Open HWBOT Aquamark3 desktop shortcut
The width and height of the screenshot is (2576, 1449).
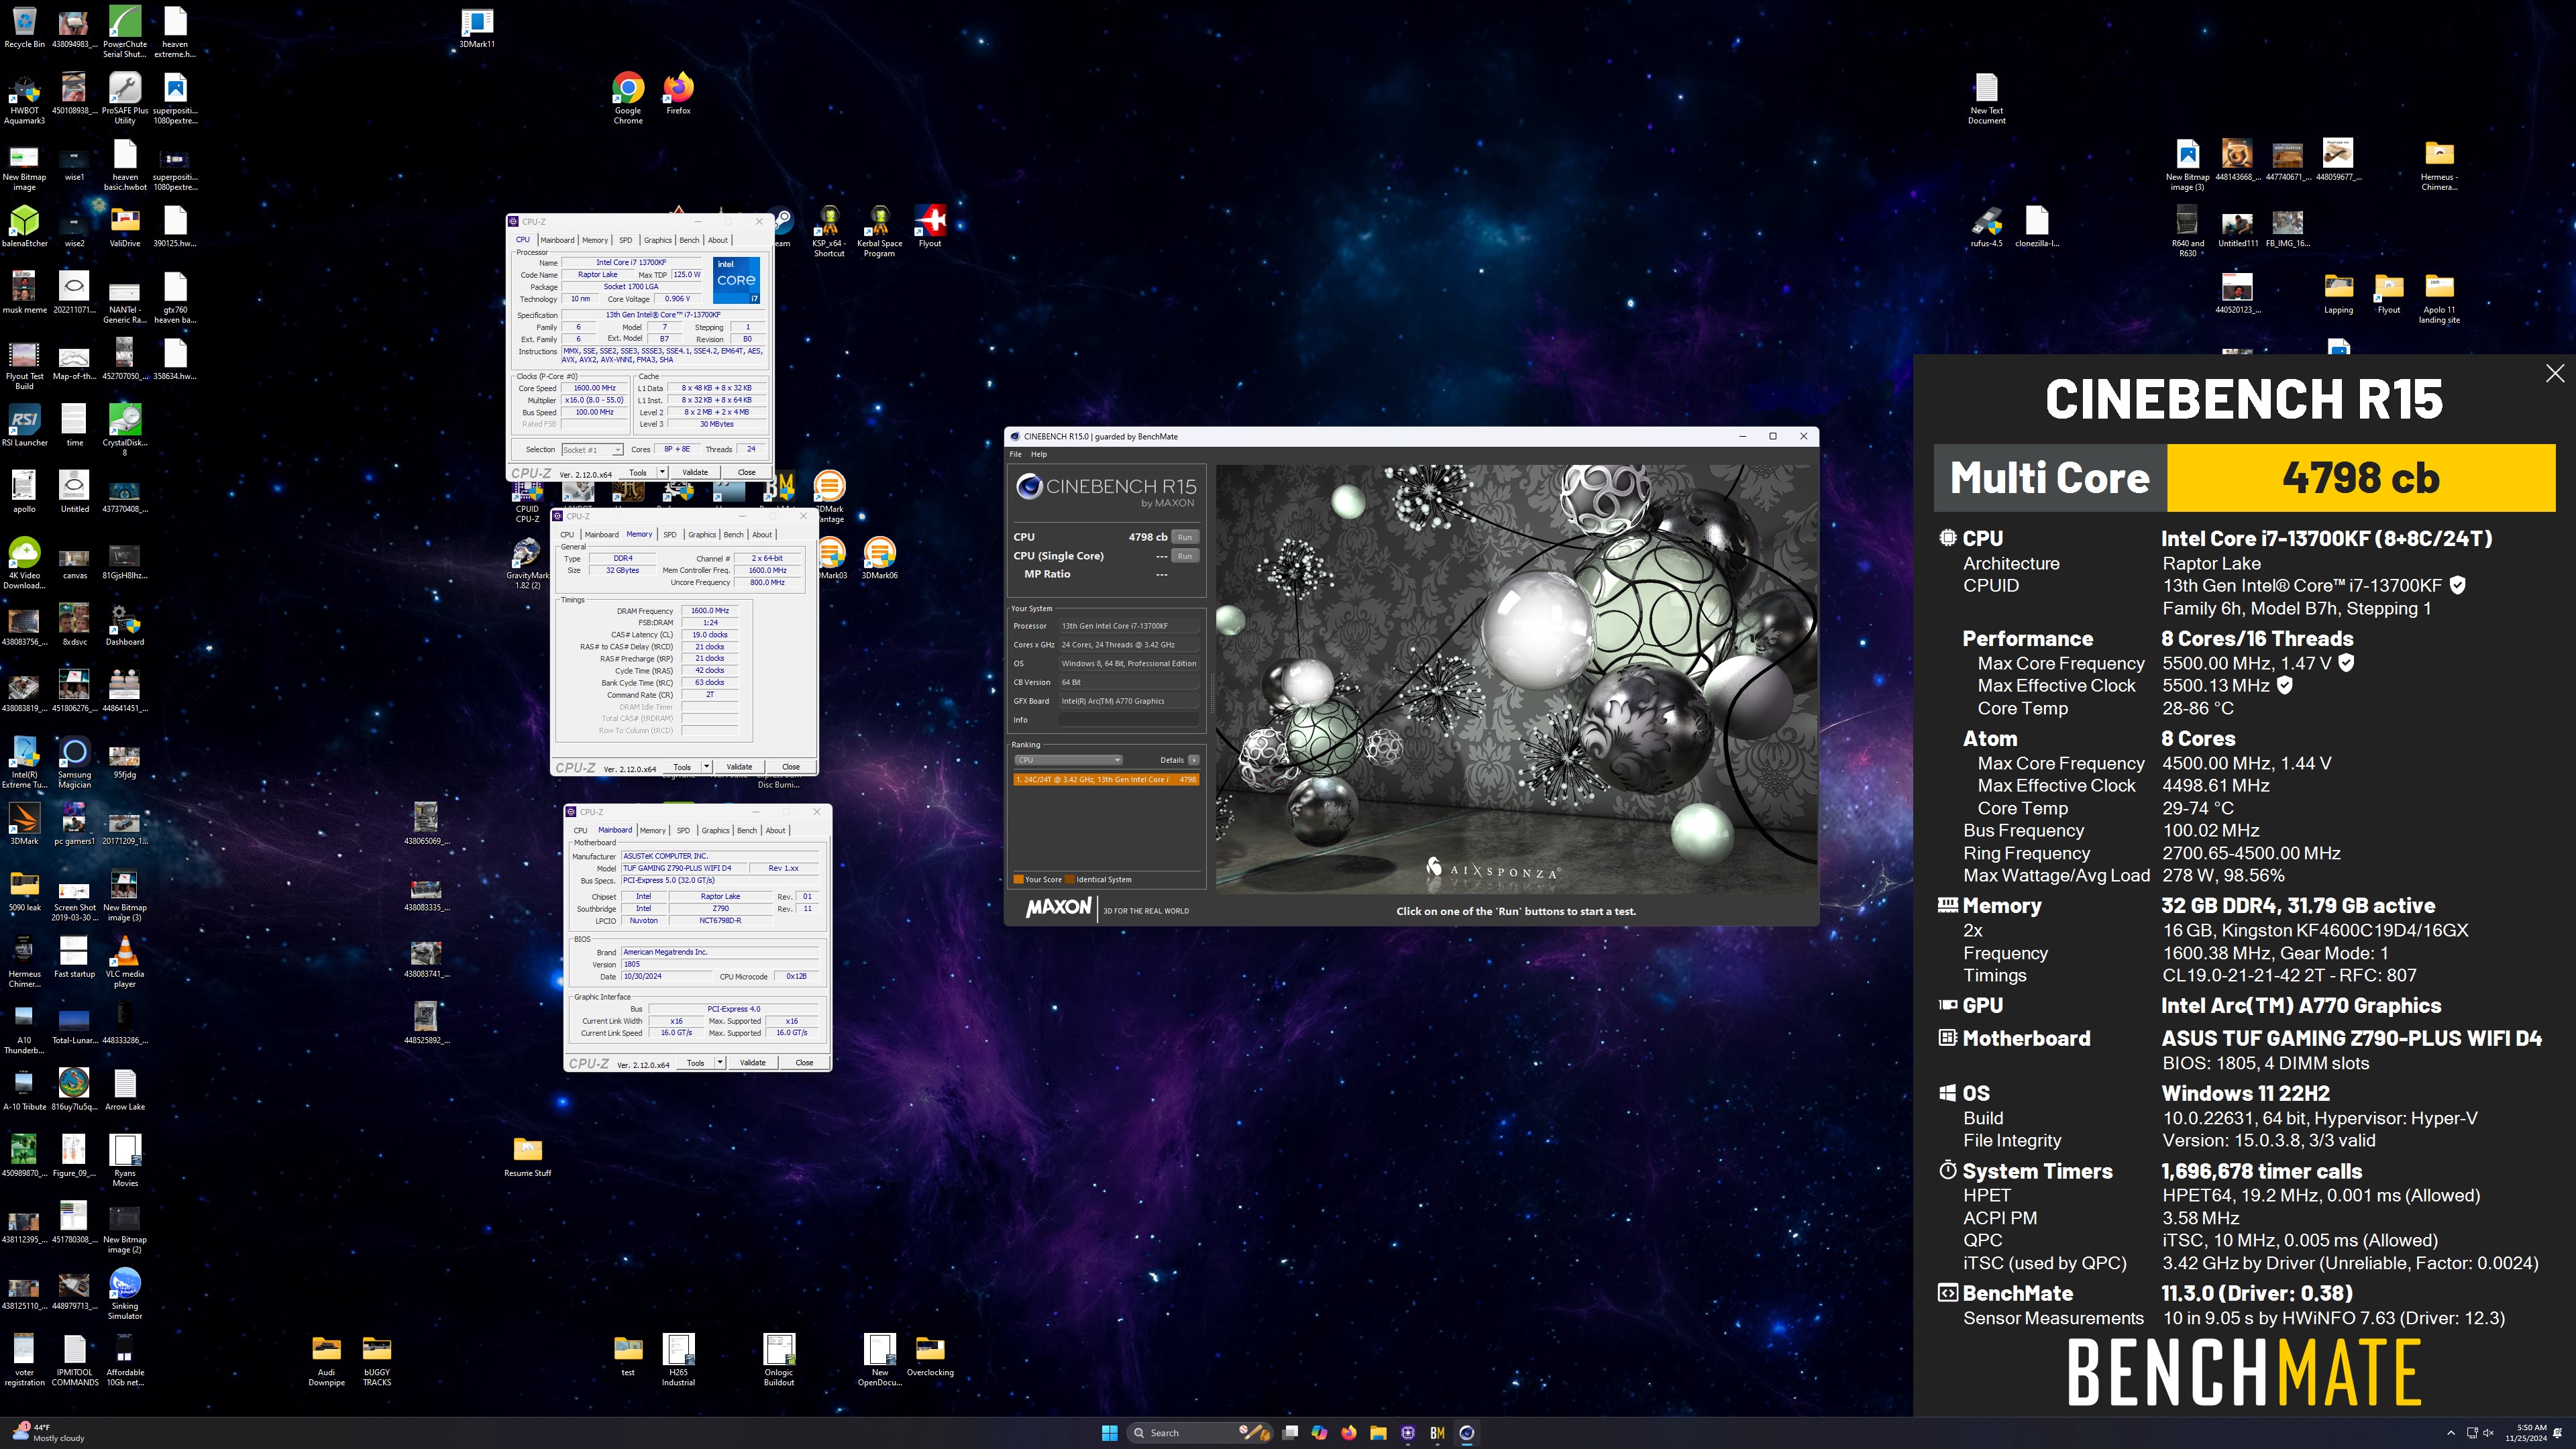point(24,100)
